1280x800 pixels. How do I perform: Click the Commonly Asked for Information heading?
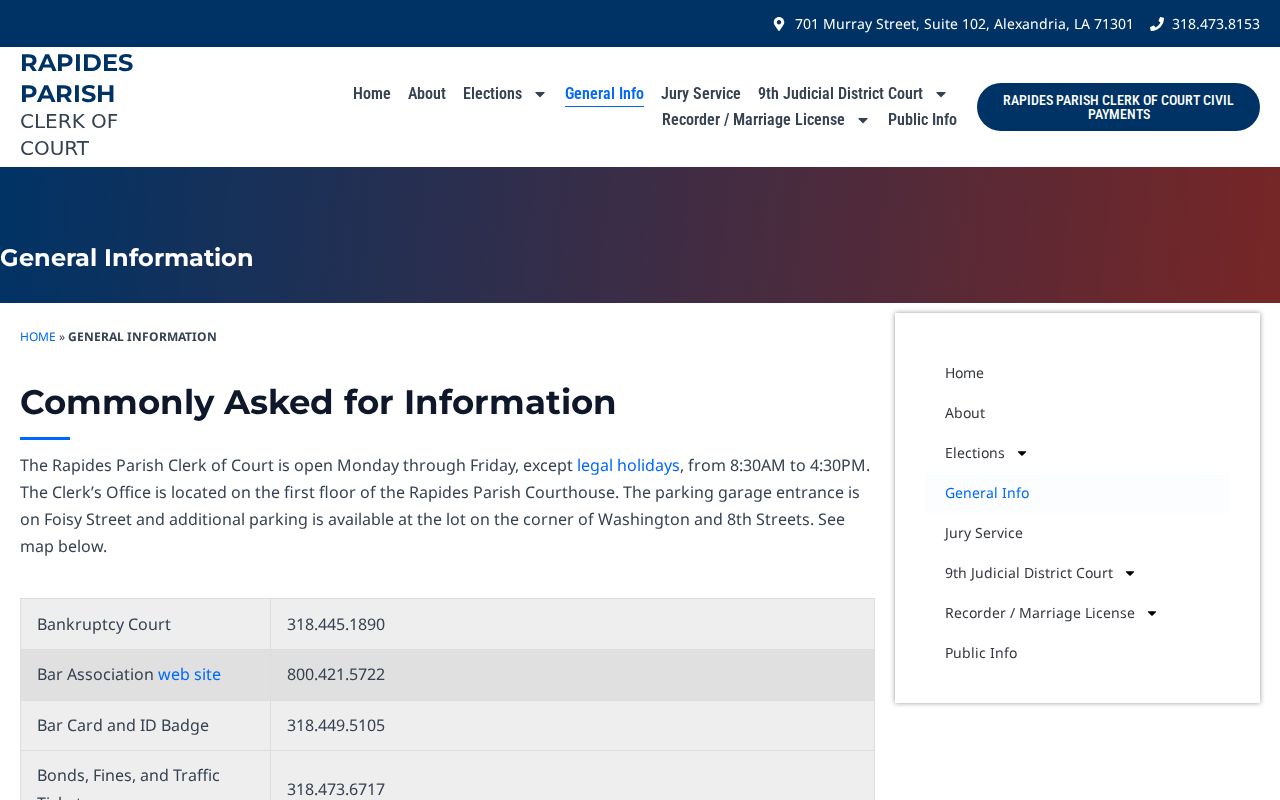click(x=318, y=402)
